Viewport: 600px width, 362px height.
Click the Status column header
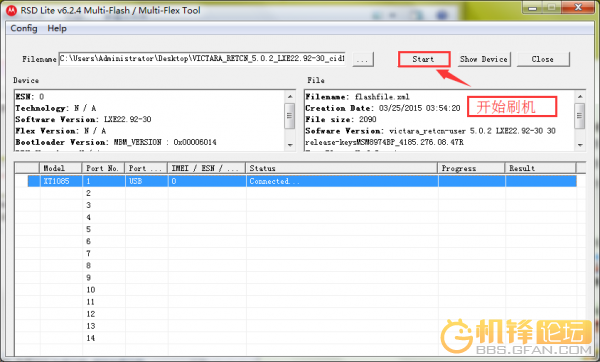[341, 168]
